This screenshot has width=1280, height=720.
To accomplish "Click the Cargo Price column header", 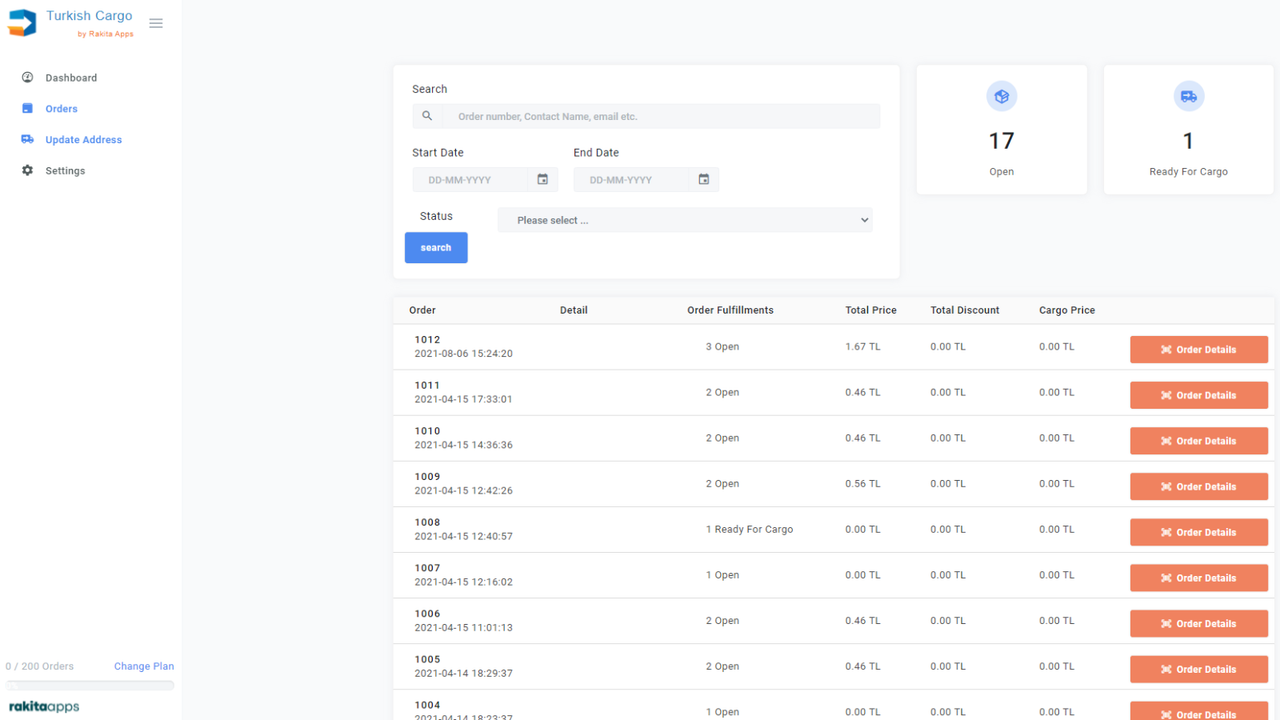I will coord(1067,310).
